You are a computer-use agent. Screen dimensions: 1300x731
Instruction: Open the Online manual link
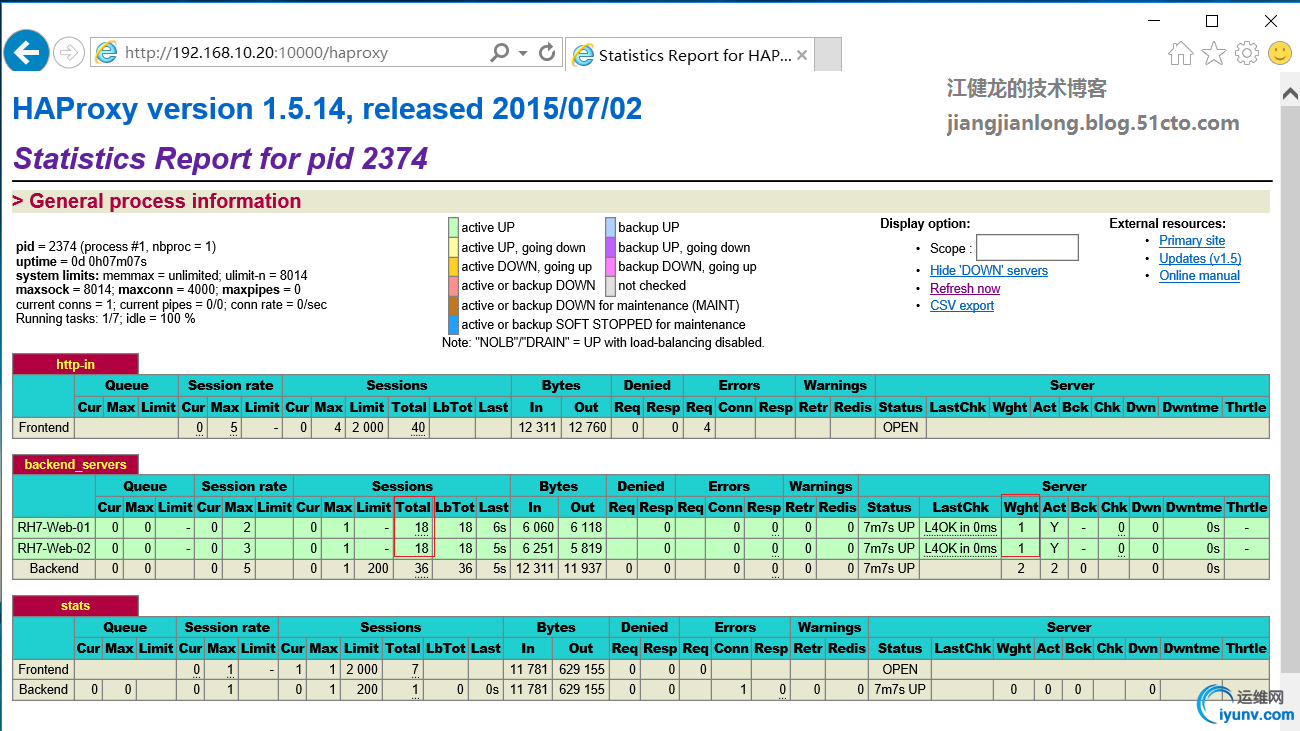click(1199, 276)
